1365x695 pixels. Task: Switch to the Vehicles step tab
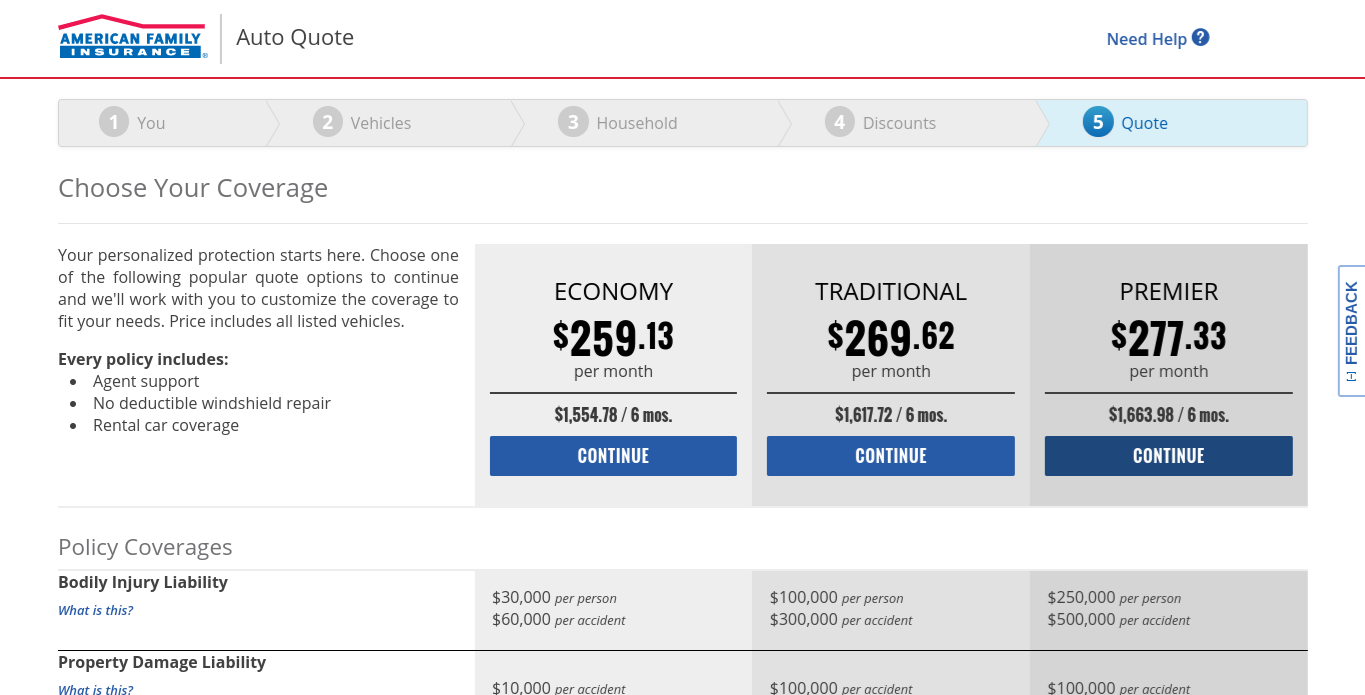point(382,122)
